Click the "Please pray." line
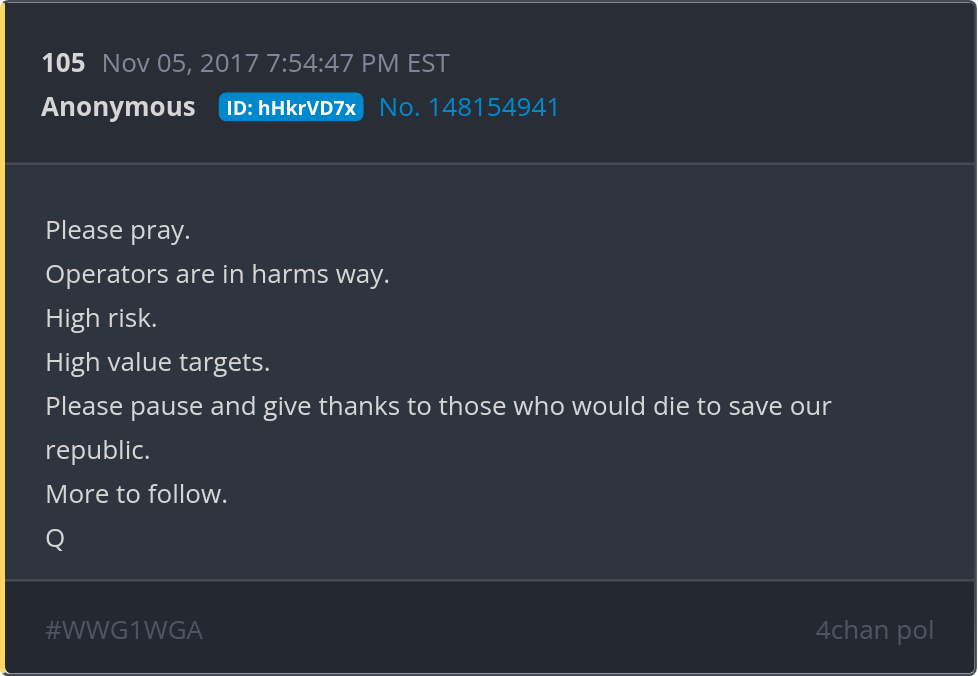The width and height of the screenshot is (978, 676). pos(118,231)
